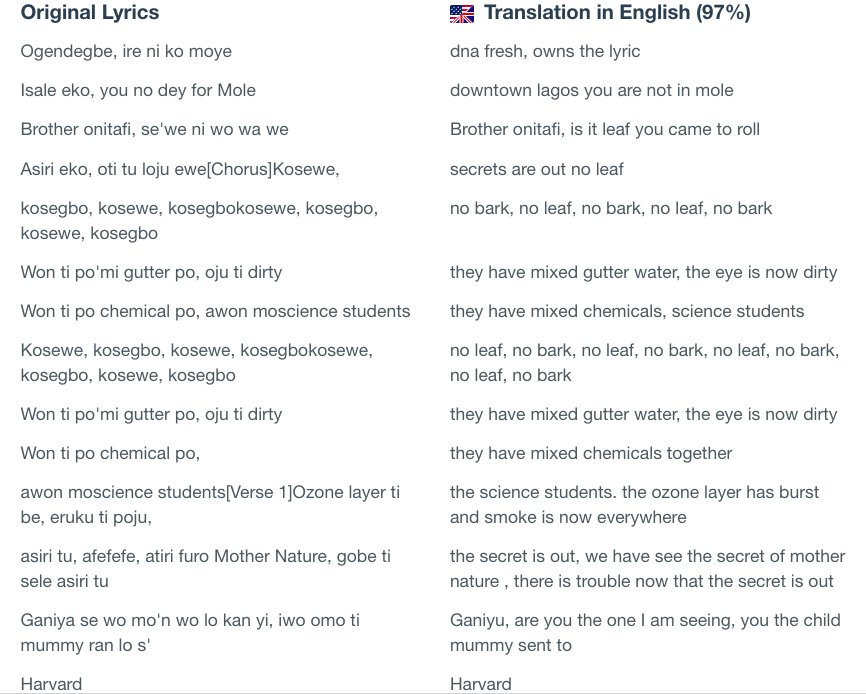Click the US/UK flag icon
866x694 pixels.
[x=462, y=14]
